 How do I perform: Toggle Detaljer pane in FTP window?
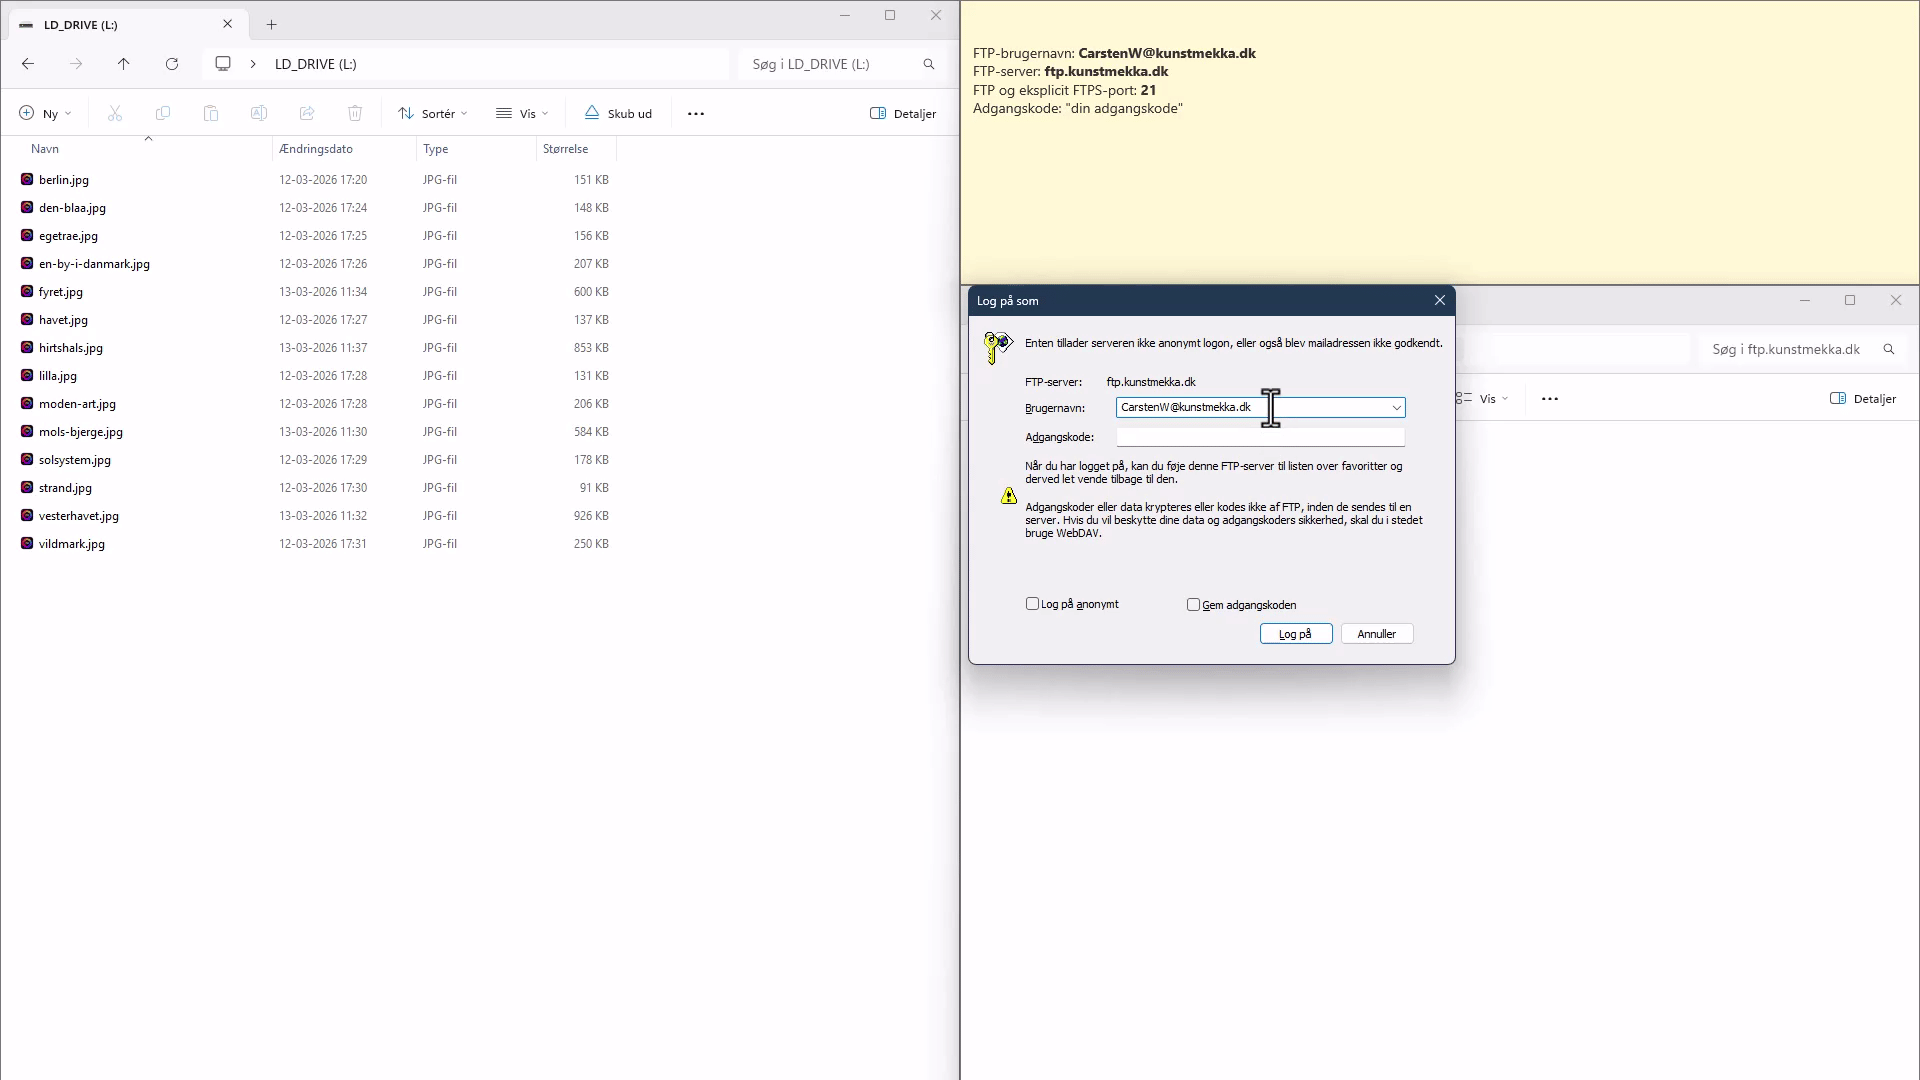[x=1863, y=399]
